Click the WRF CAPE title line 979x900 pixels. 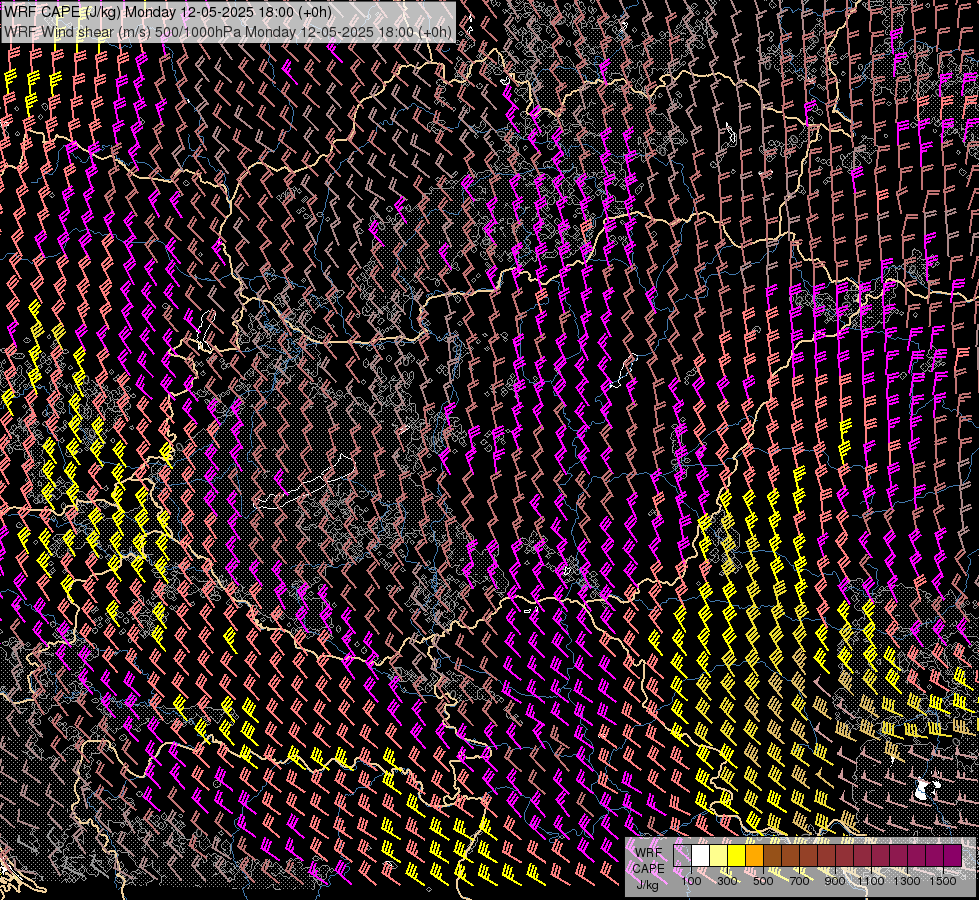[168, 12]
